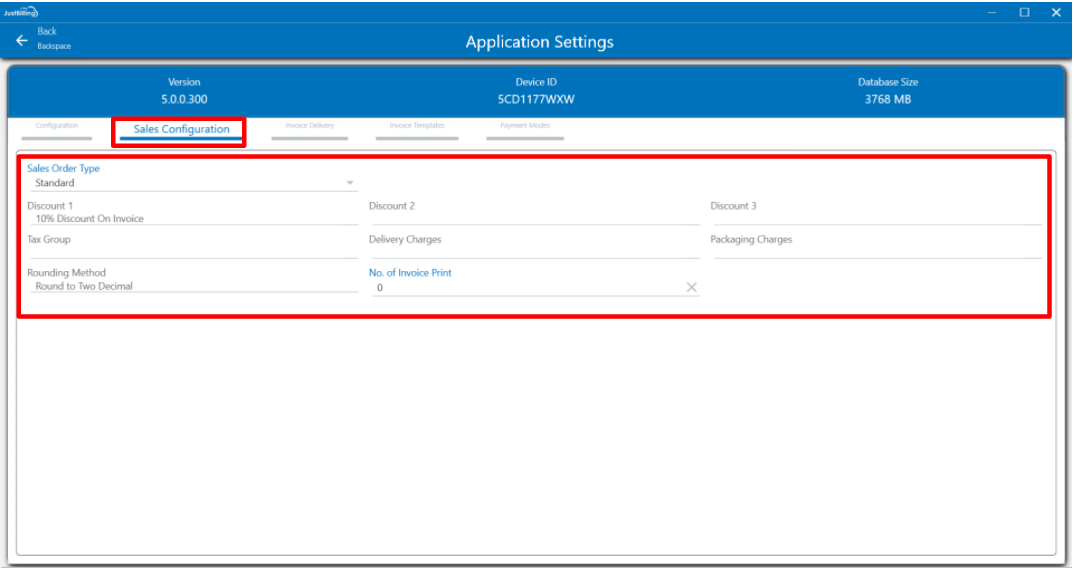Switch to the Configuration tab

click(x=57, y=127)
